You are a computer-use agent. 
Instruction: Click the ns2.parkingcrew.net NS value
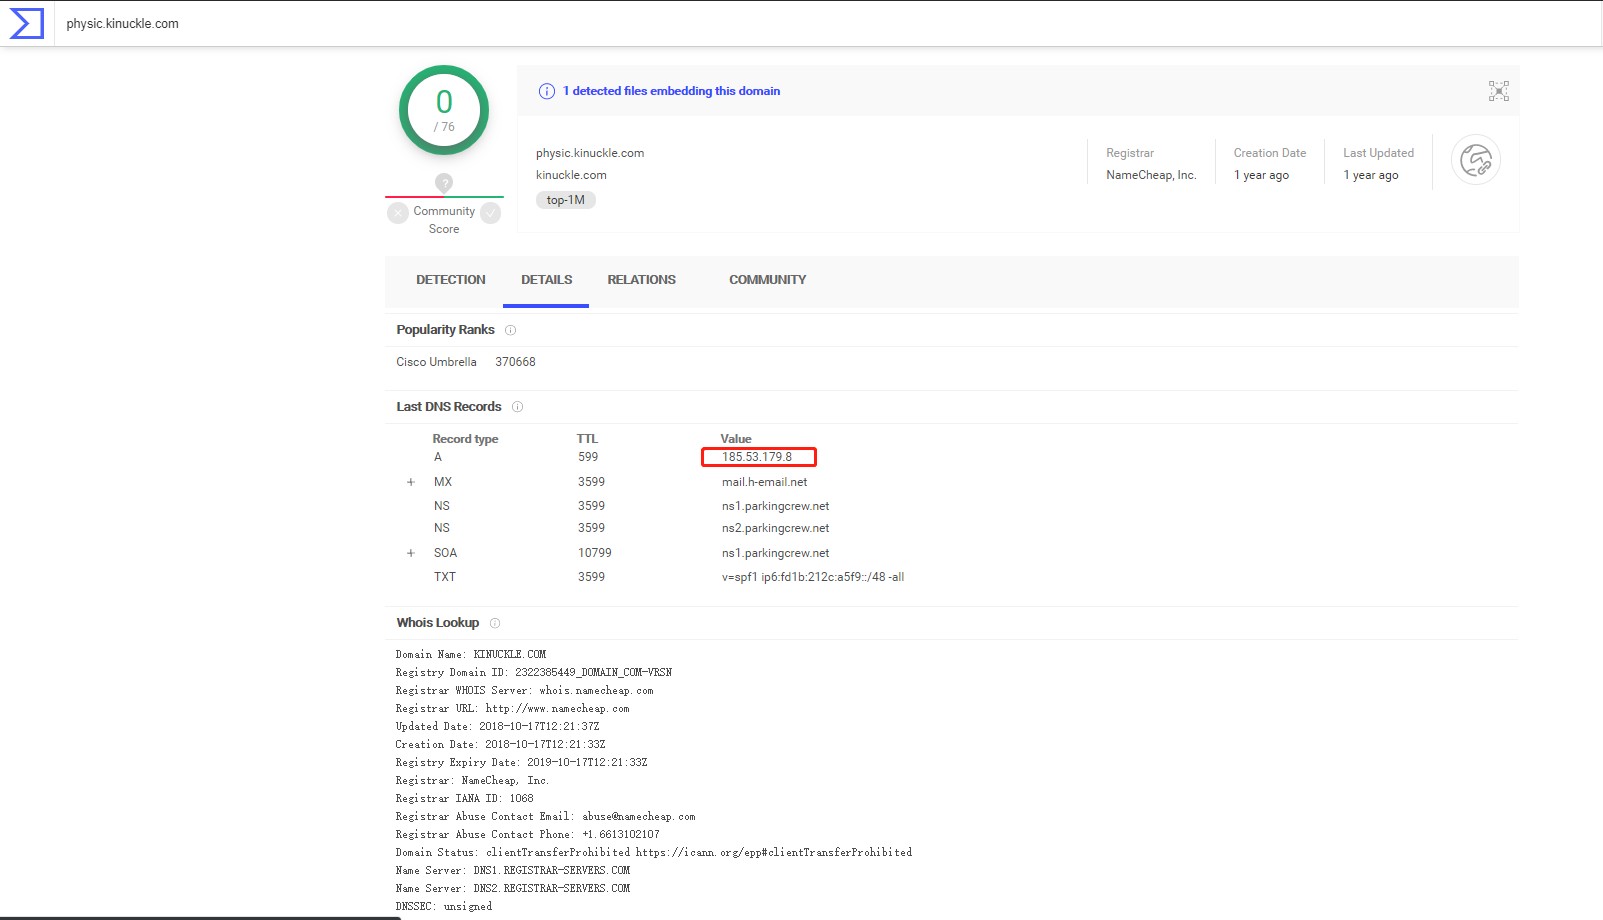[x=775, y=528]
